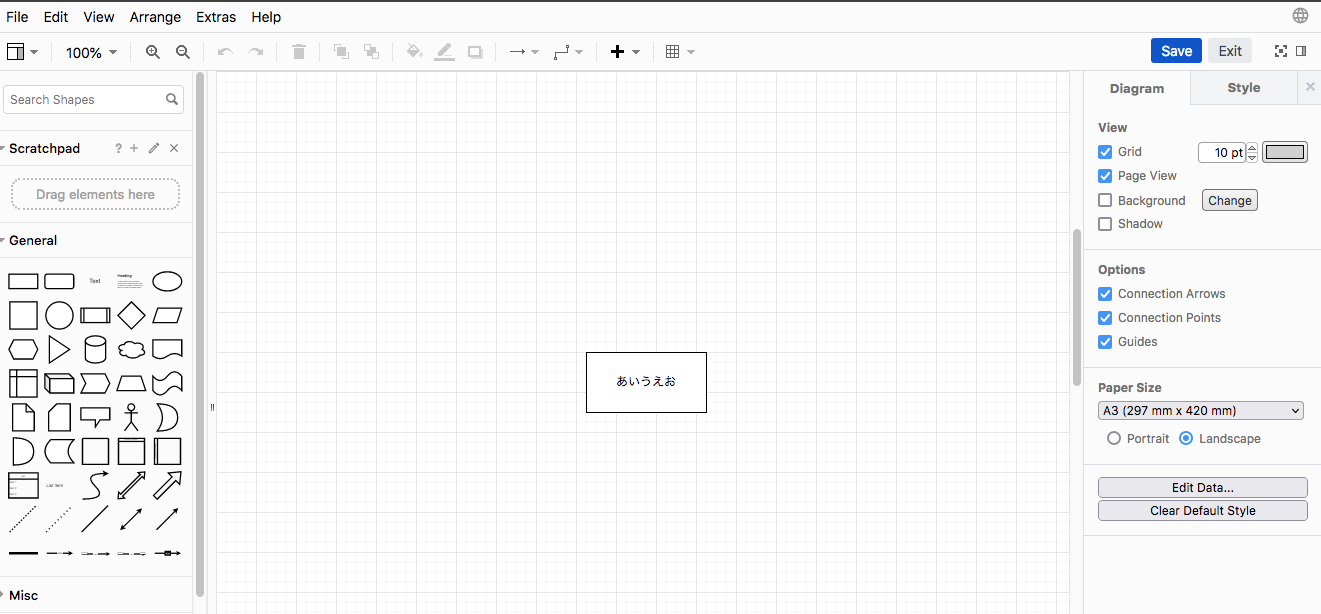Screen dimensions: 1321x614
Task: Select the Diamond shape in General
Action: click(x=131, y=316)
